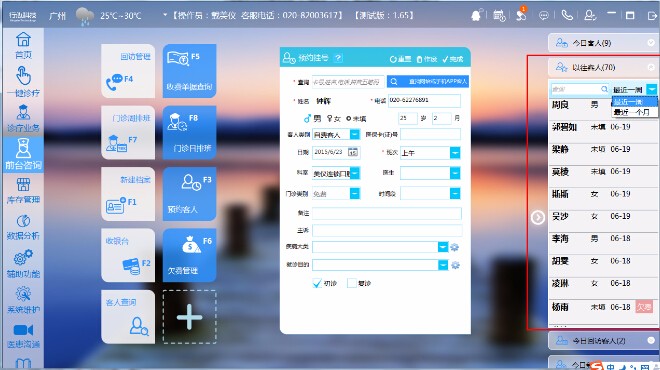The height and width of the screenshot is (370, 660).
Task: Click the phone icon in top bar
Action: point(567,16)
